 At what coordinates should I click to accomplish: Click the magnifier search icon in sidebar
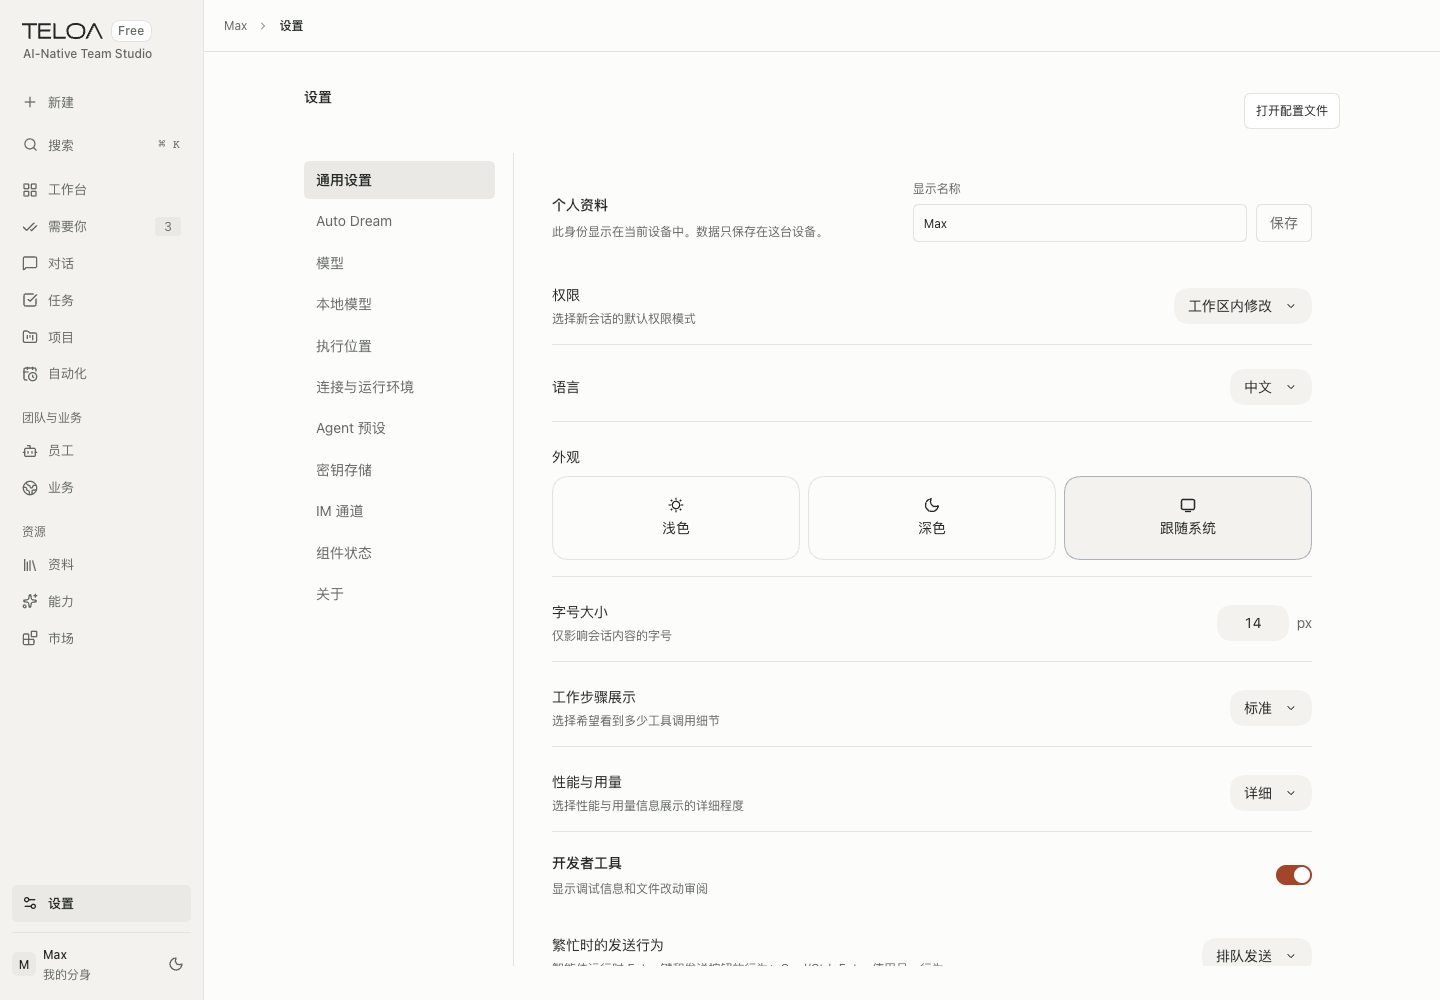pos(30,145)
